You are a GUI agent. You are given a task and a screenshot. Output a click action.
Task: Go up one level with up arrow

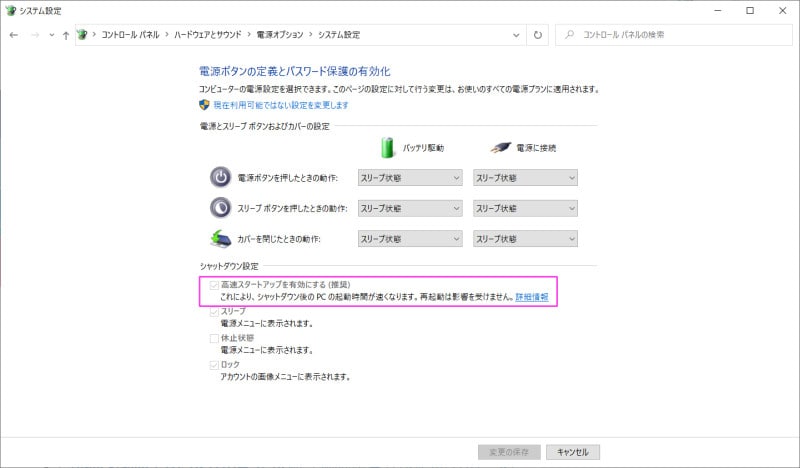[x=66, y=35]
